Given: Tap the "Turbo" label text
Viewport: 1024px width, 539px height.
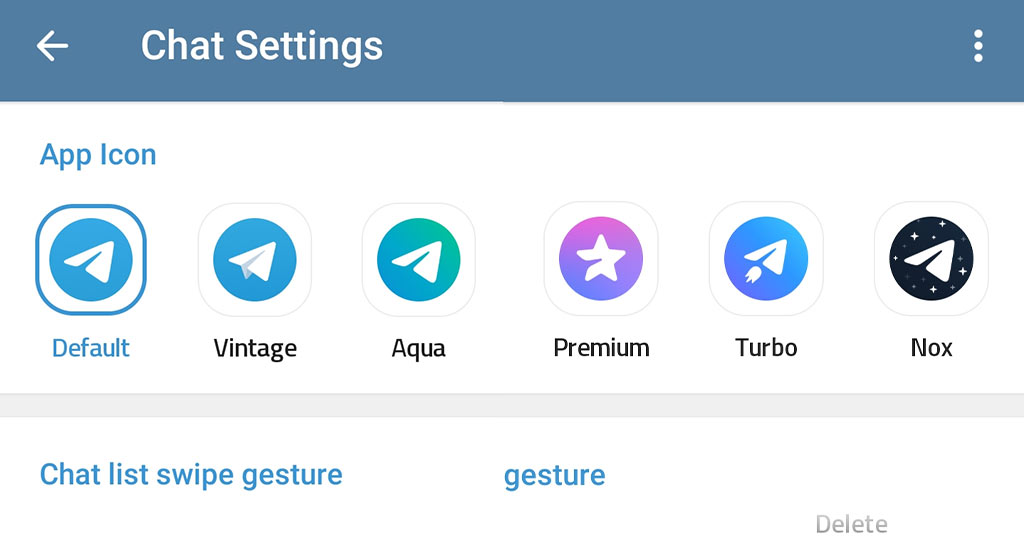Looking at the screenshot, I should click(766, 348).
